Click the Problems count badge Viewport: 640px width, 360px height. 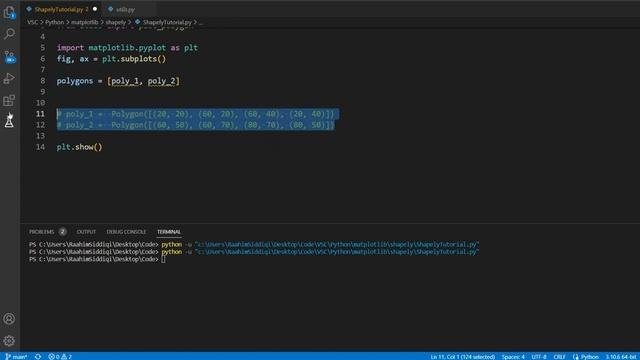[62, 232]
